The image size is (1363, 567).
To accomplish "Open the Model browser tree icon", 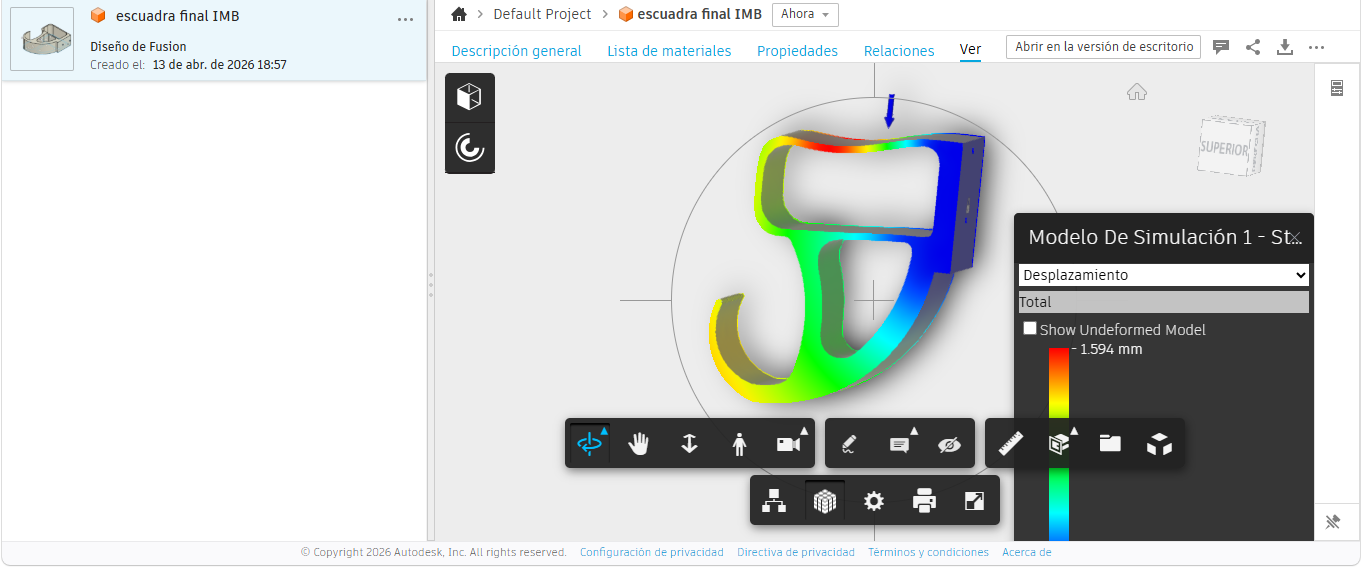I will (774, 501).
